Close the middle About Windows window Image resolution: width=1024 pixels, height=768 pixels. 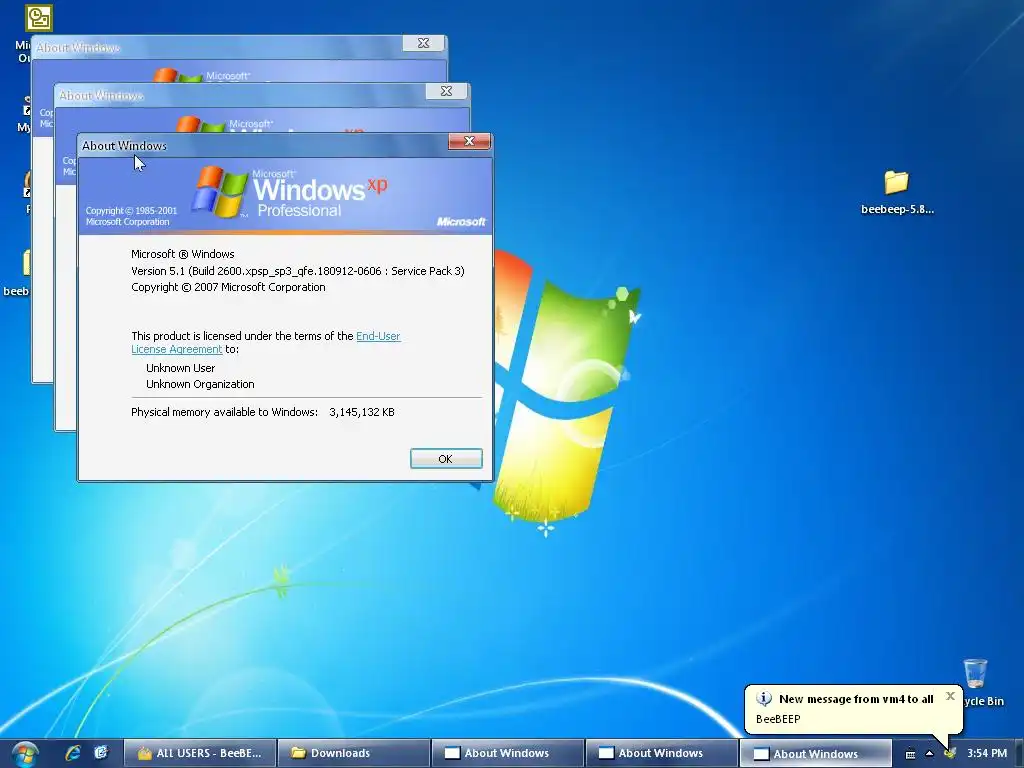pos(447,91)
